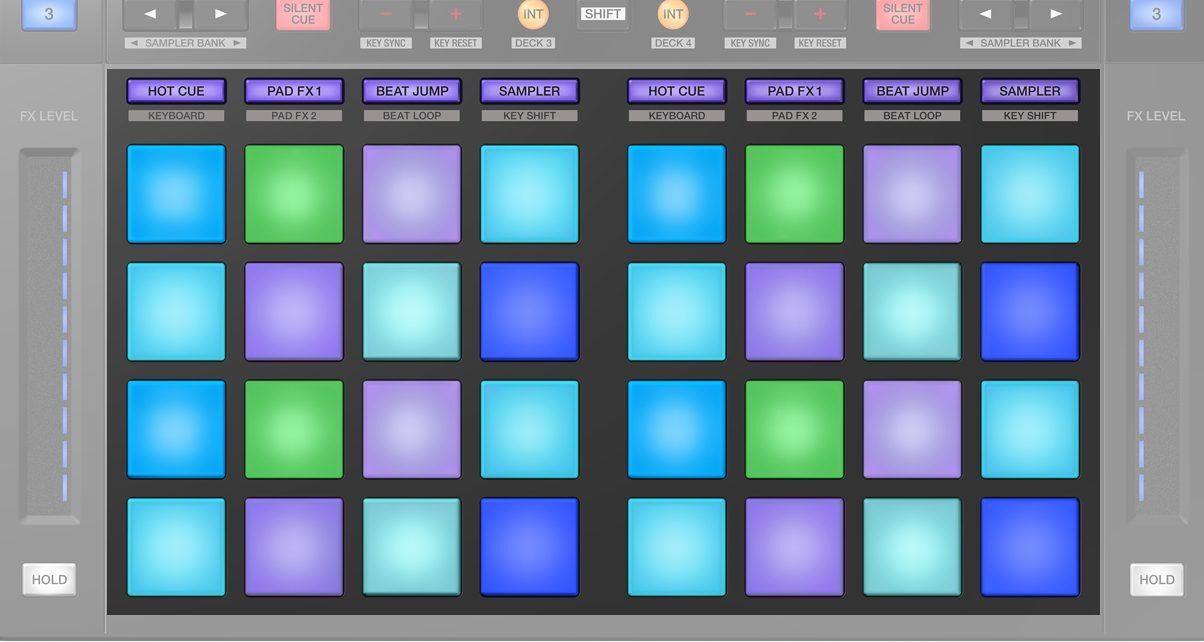The width and height of the screenshot is (1204, 642).
Task: Tap right deck top-row blue pad under HOT CUE
Action: point(677,194)
